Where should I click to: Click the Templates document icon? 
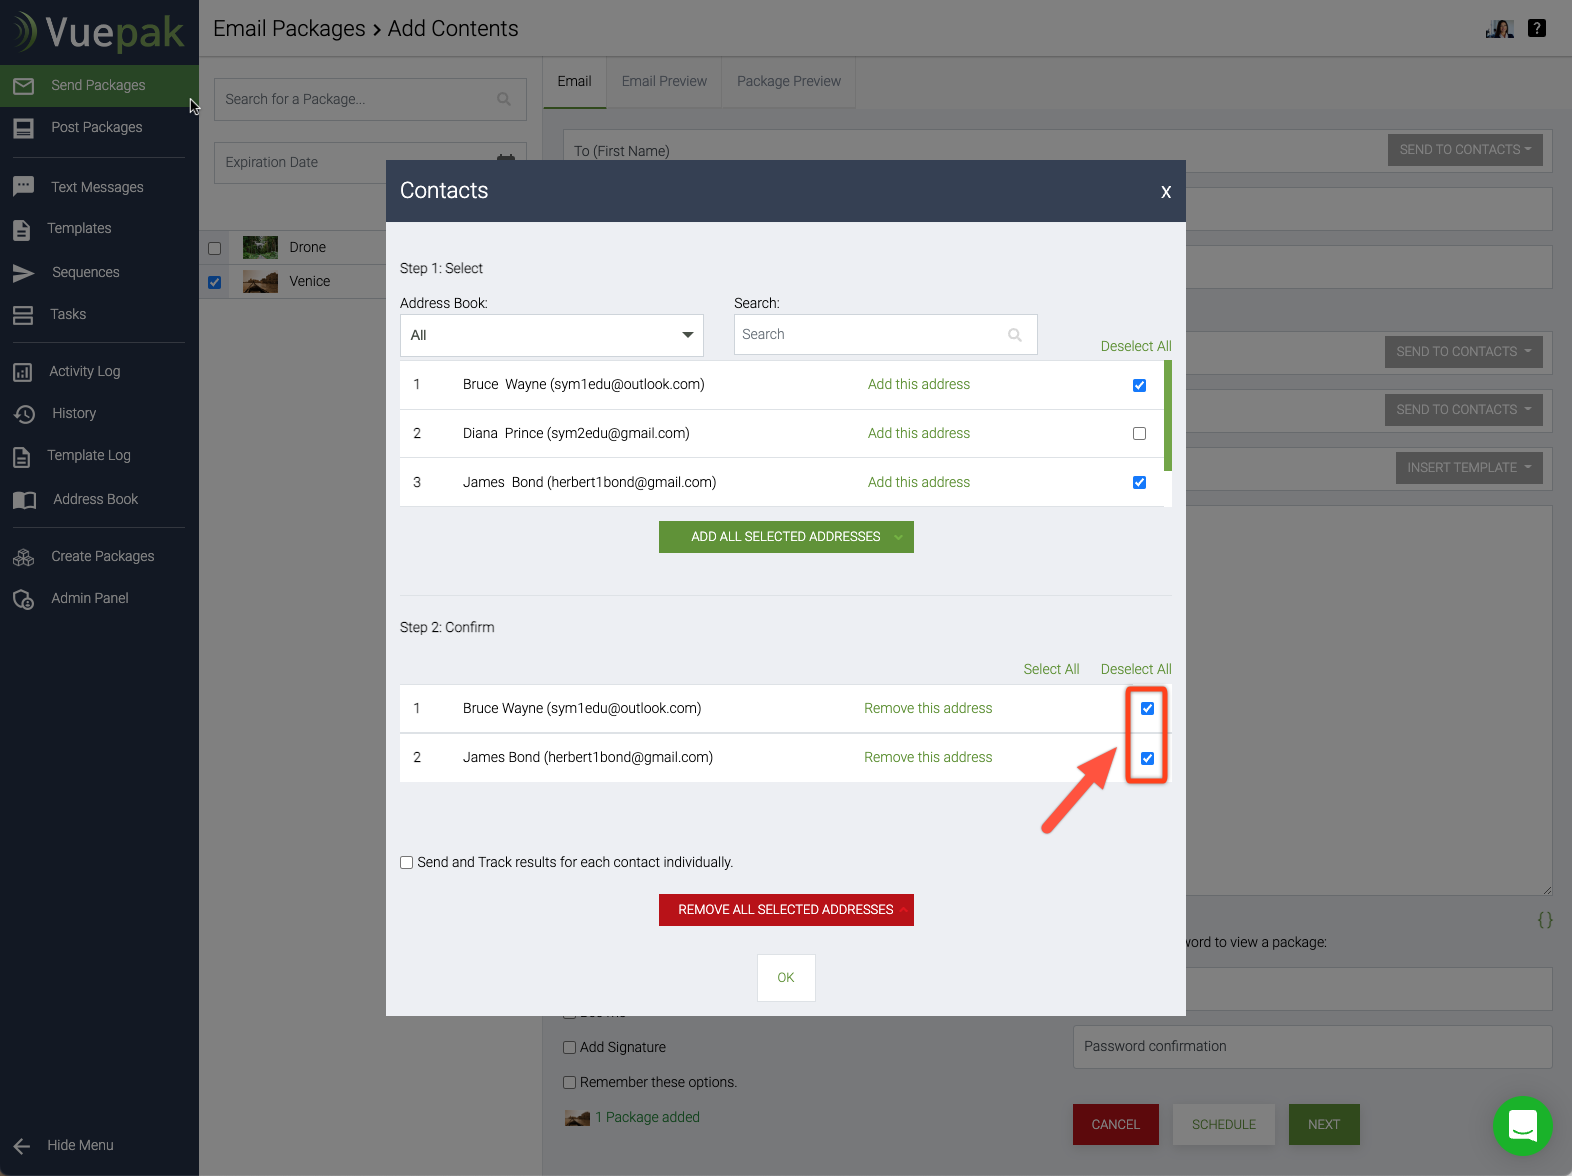pyautogui.click(x=22, y=229)
